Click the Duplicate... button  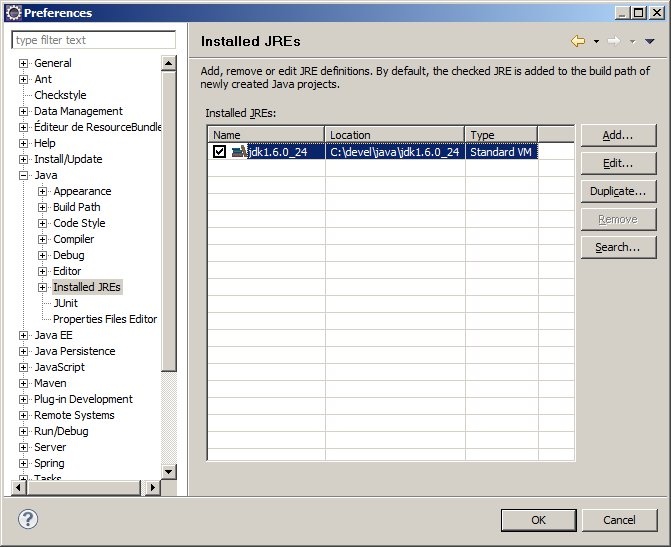coord(617,191)
